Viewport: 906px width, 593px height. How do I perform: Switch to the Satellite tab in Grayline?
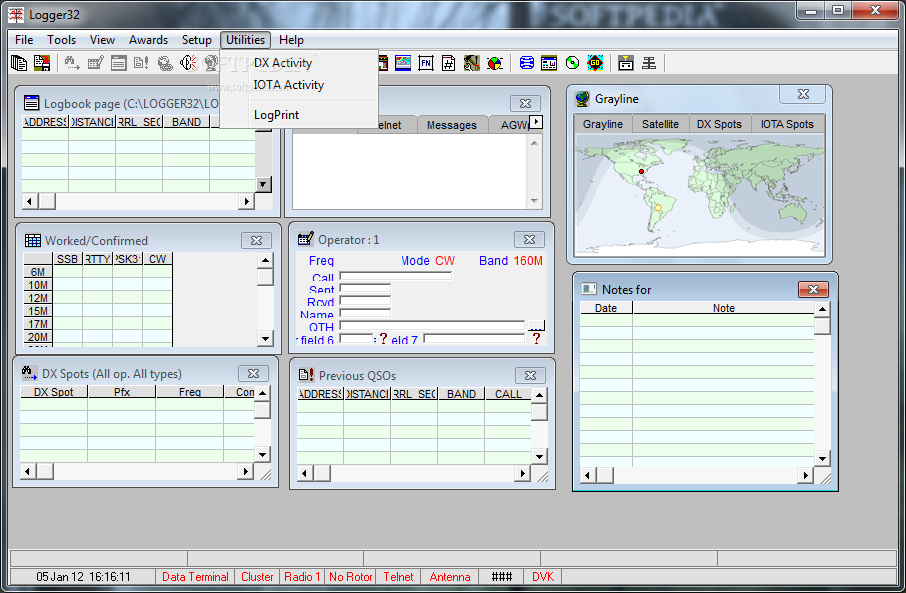click(660, 124)
